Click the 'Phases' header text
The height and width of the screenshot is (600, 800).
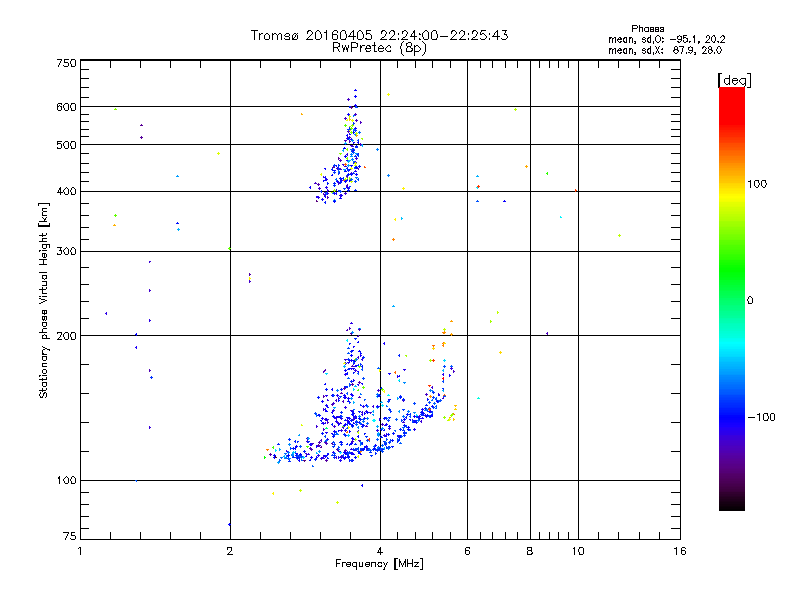[x=647, y=29]
